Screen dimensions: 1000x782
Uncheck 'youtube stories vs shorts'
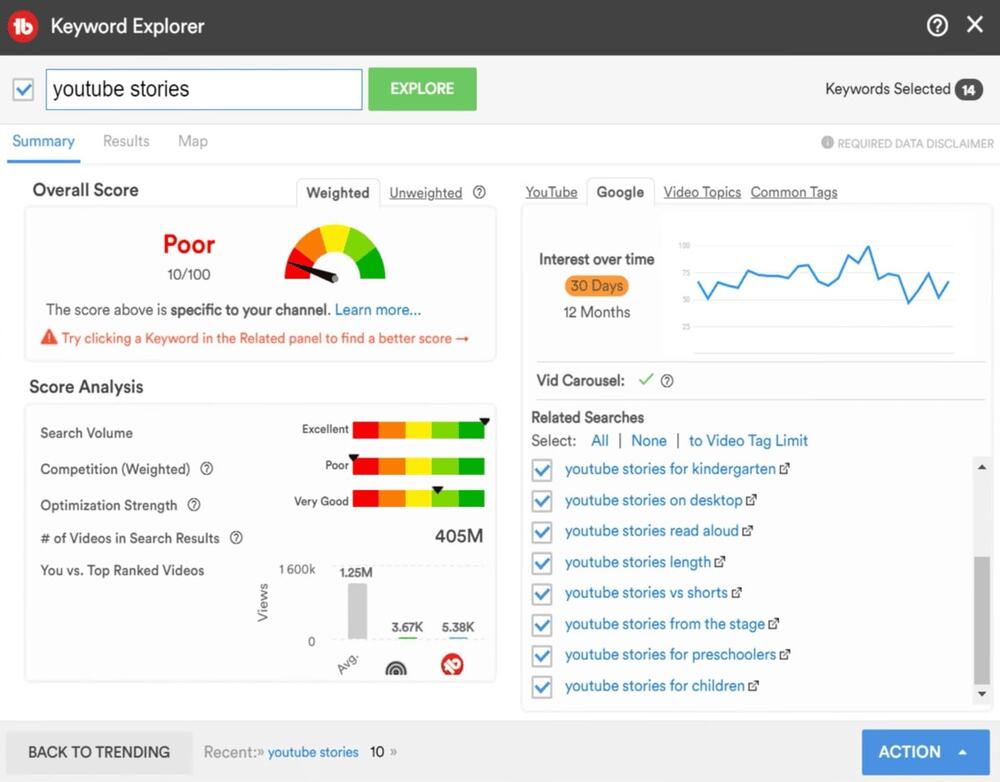(542, 594)
